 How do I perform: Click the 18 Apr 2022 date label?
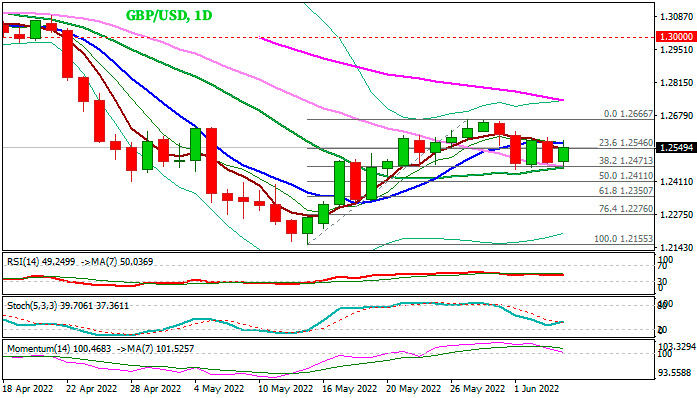click(28, 389)
